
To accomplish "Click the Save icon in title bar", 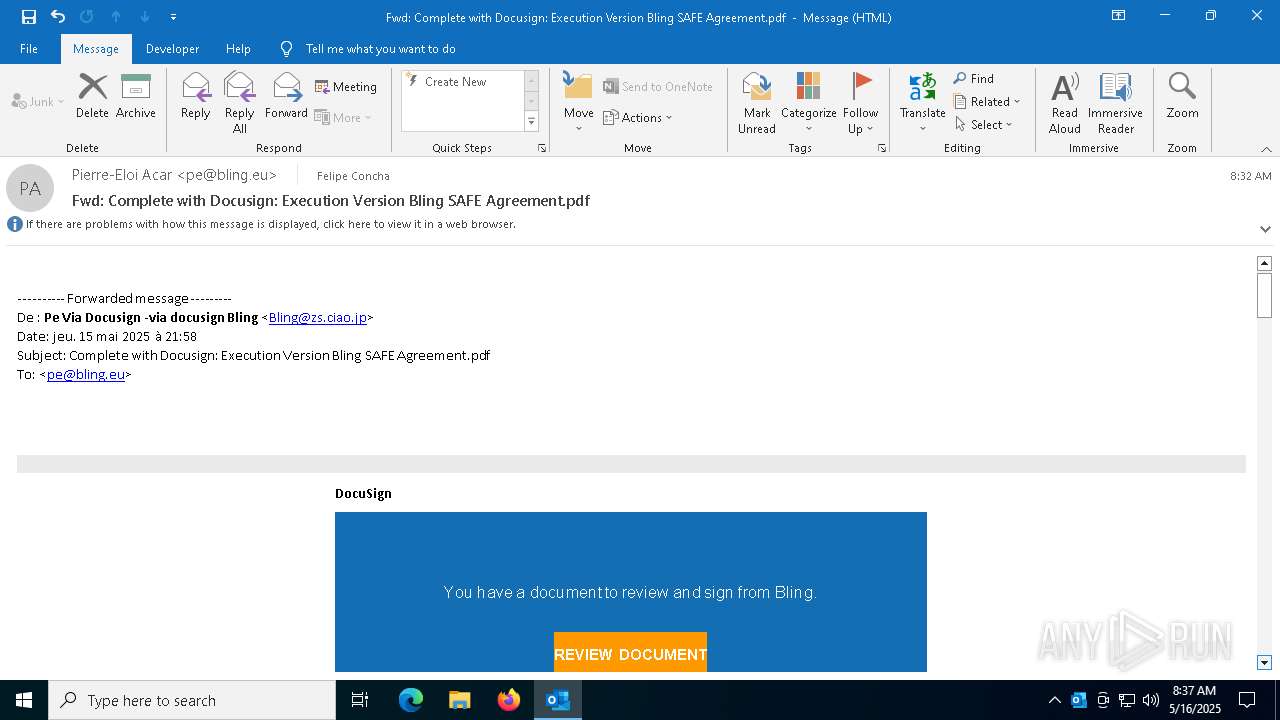I will point(28,16).
